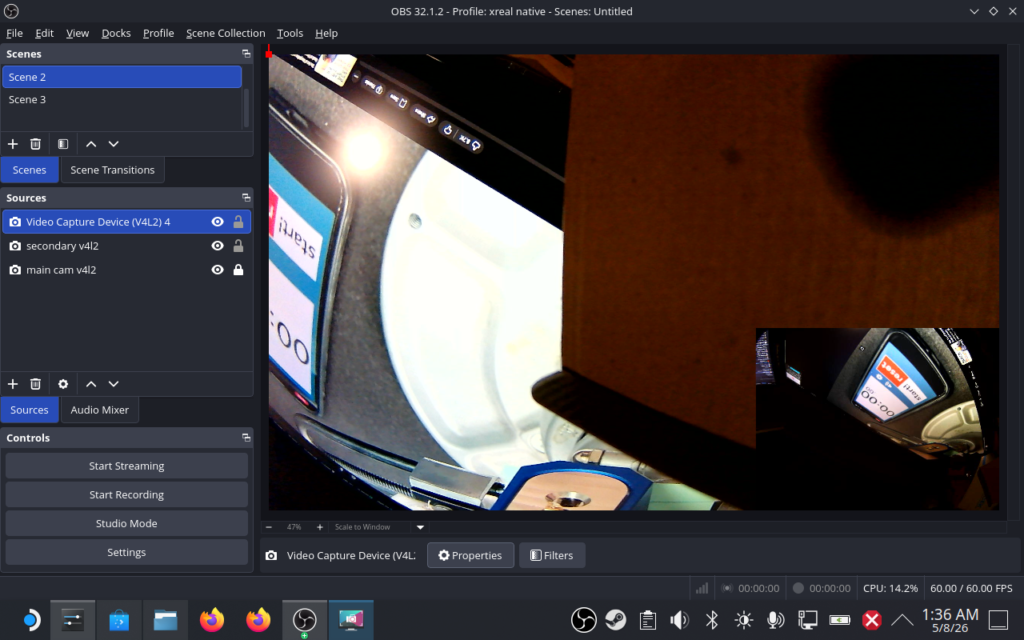Toggle visibility of main cam v4l2 source
The height and width of the screenshot is (640, 1024).
point(217,270)
